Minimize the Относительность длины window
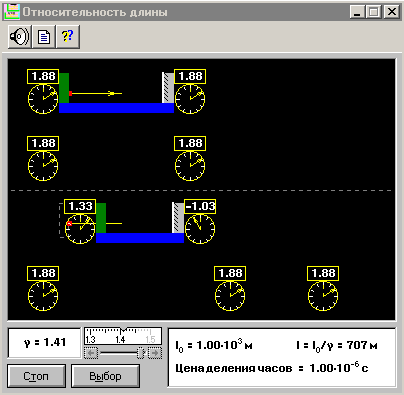Viewport: 404px width, 395px height. 358,12
